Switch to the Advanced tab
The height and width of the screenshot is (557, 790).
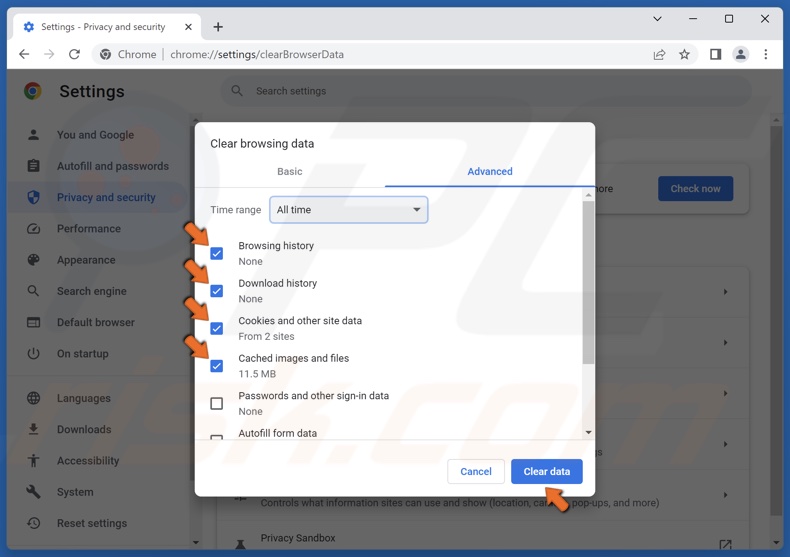[x=490, y=171]
